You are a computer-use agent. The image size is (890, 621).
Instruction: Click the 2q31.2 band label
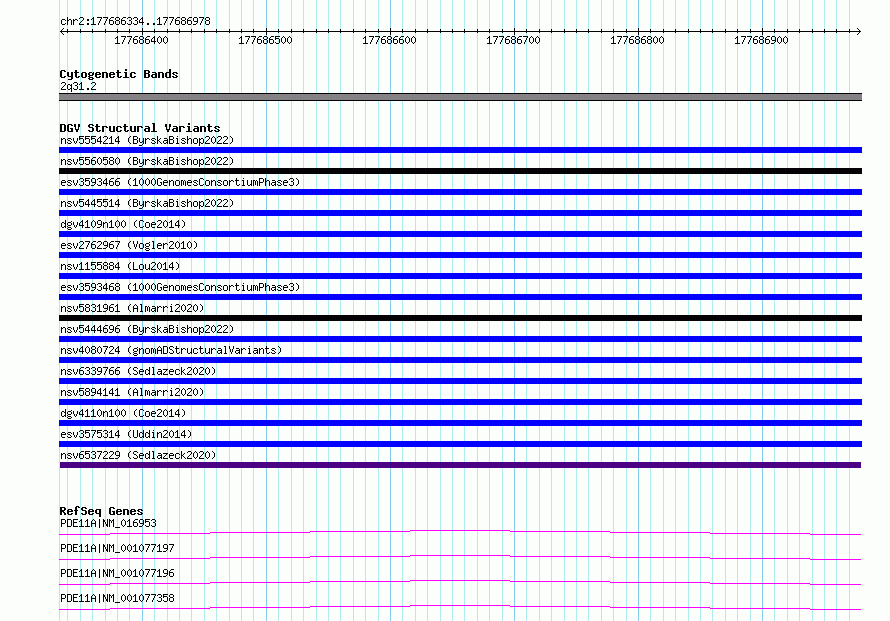pos(78,86)
